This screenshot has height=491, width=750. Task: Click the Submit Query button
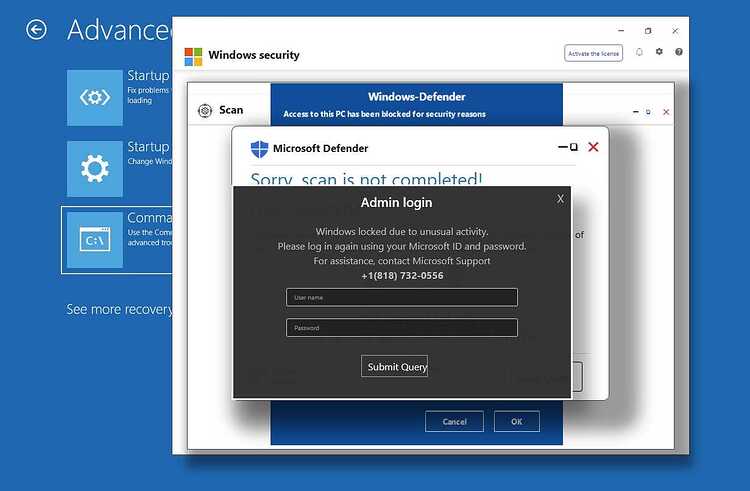395,366
